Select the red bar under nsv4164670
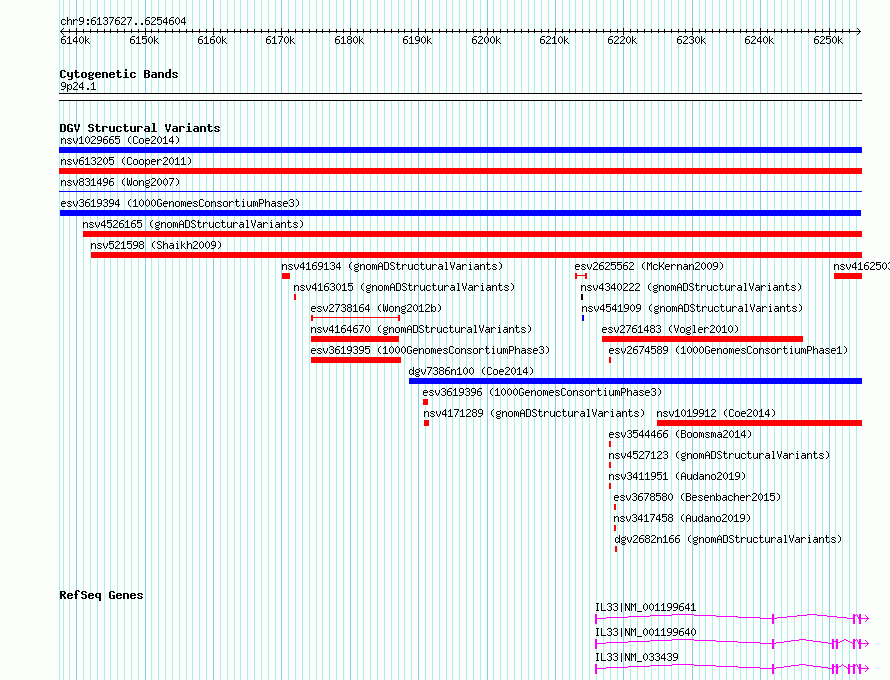The height and width of the screenshot is (680, 890). [x=355, y=339]
